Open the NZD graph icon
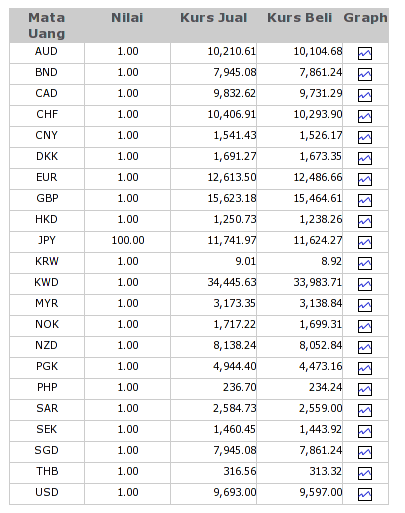Viewport: 405px width, 513px height. 365,347
